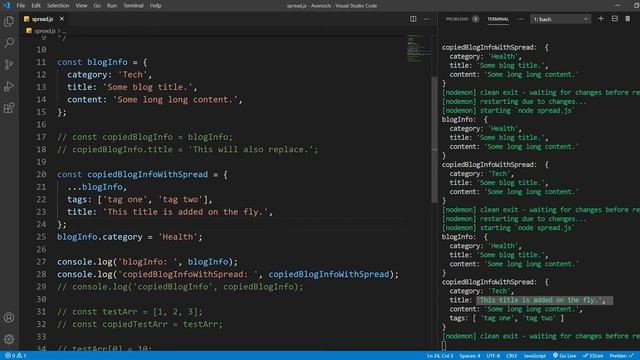
Task: Click the VS Code logo icon
Action: tap(7, 5)
